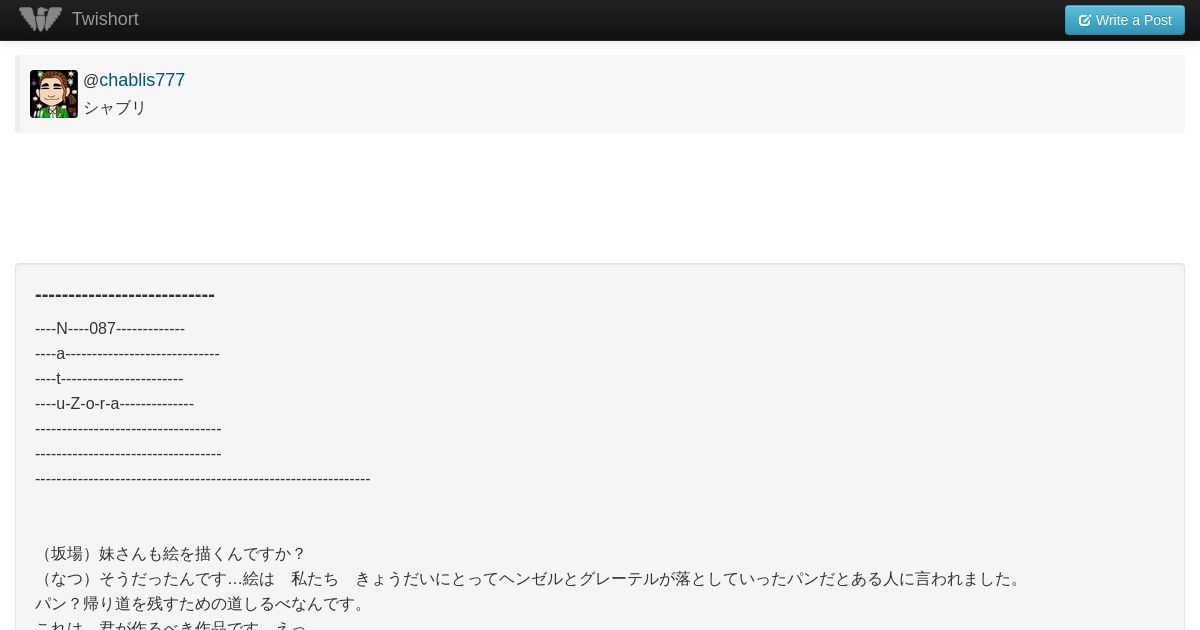This screenshot has height=630, width=1200.
Task: Open the chablis777 avatar picture
Action: [x=54, y=94]
